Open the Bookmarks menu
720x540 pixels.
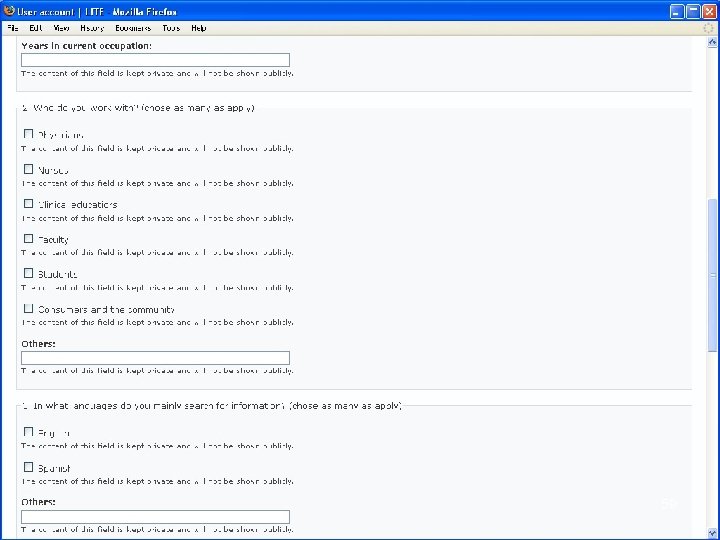tap(133, 28)
